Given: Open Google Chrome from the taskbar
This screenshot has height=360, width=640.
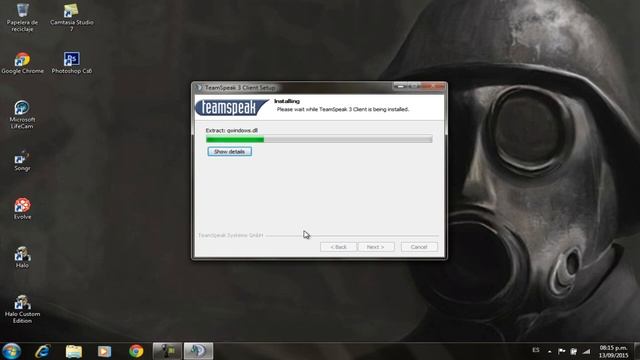Looking at the screenshot, I should point(136,351).
